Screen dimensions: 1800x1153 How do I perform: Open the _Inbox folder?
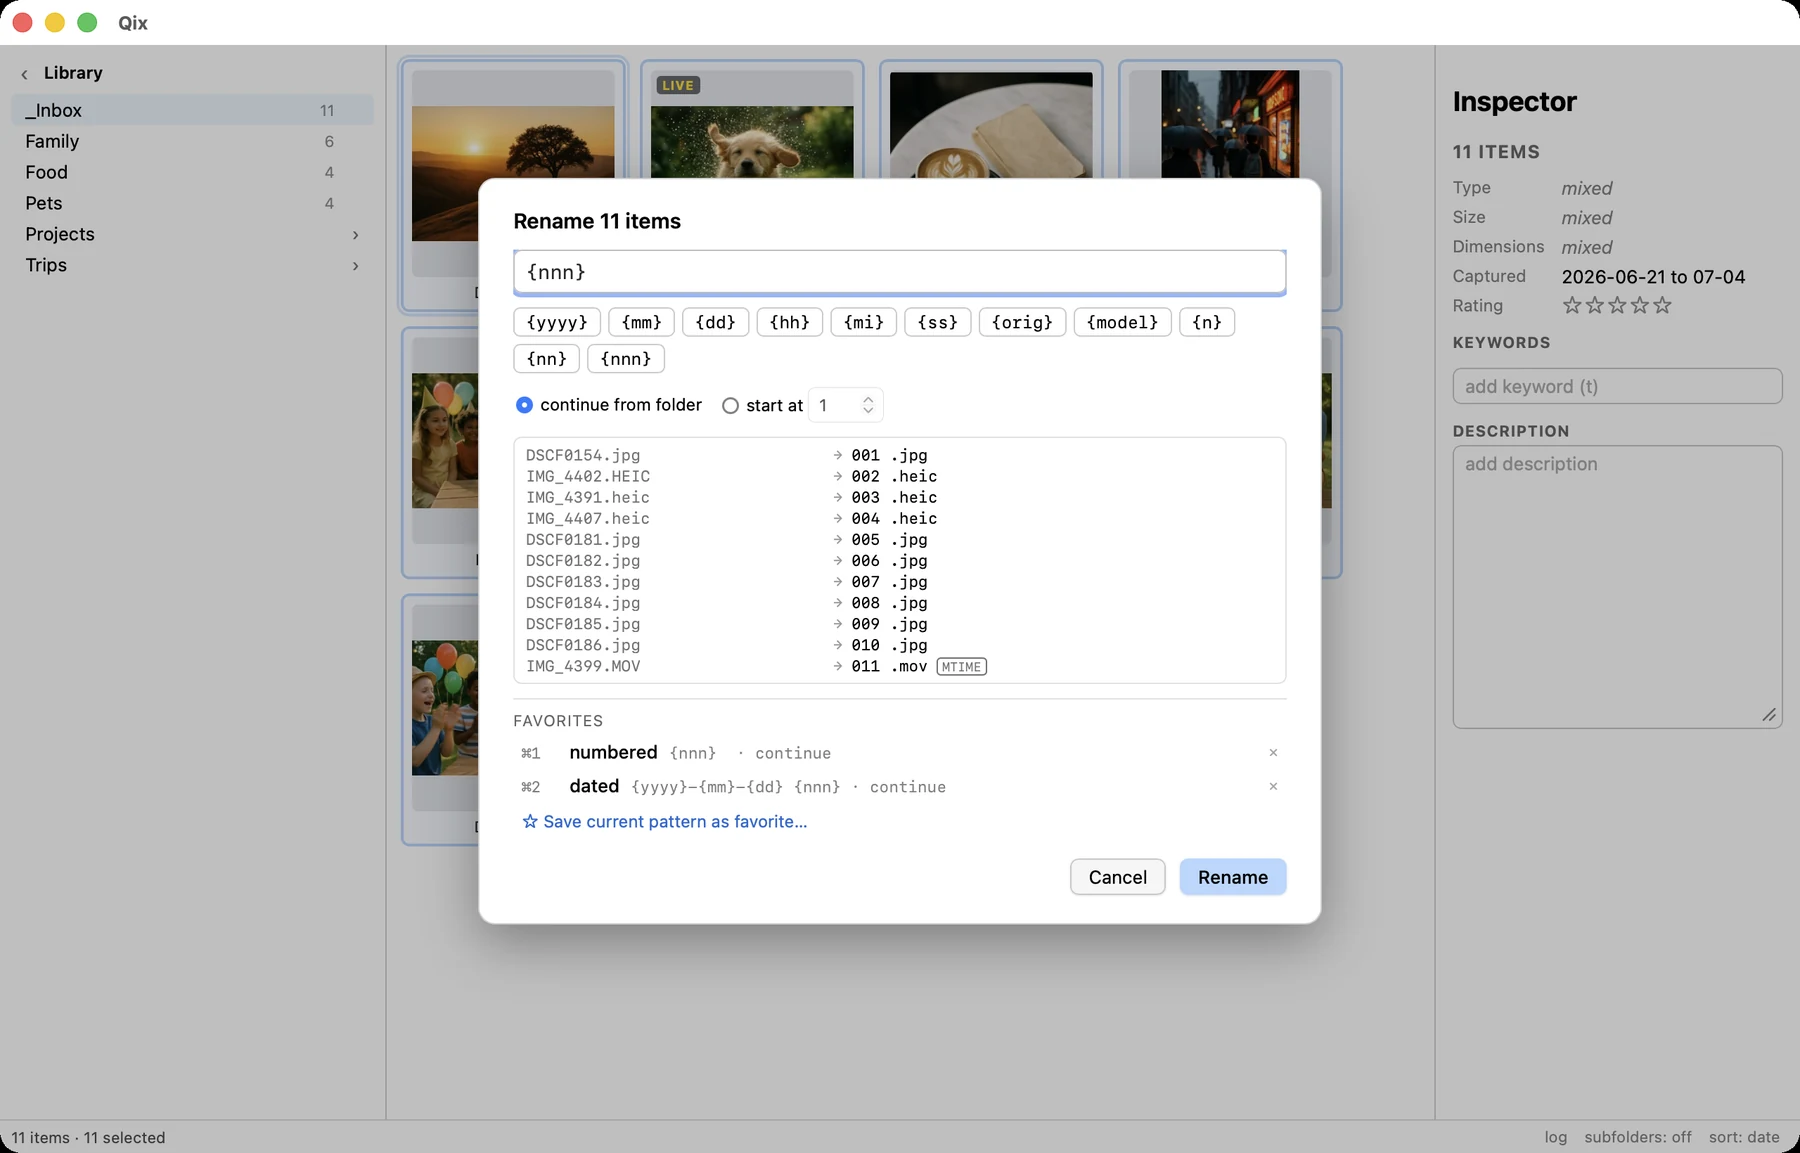tap(192, 110)
